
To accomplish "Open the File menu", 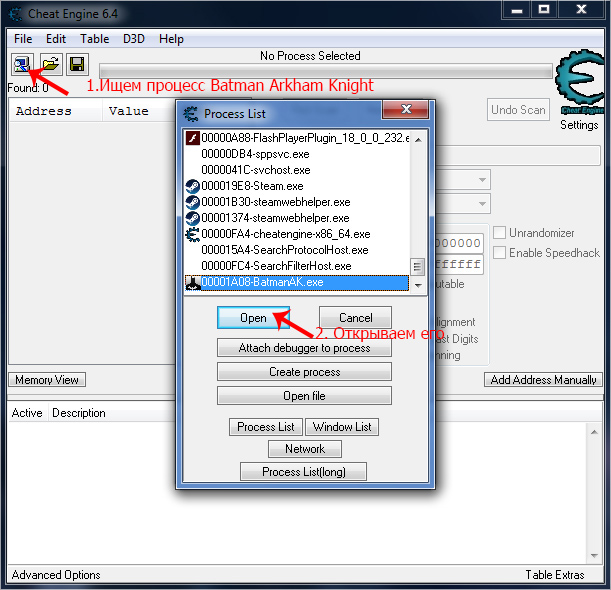I will pos(23,39).
